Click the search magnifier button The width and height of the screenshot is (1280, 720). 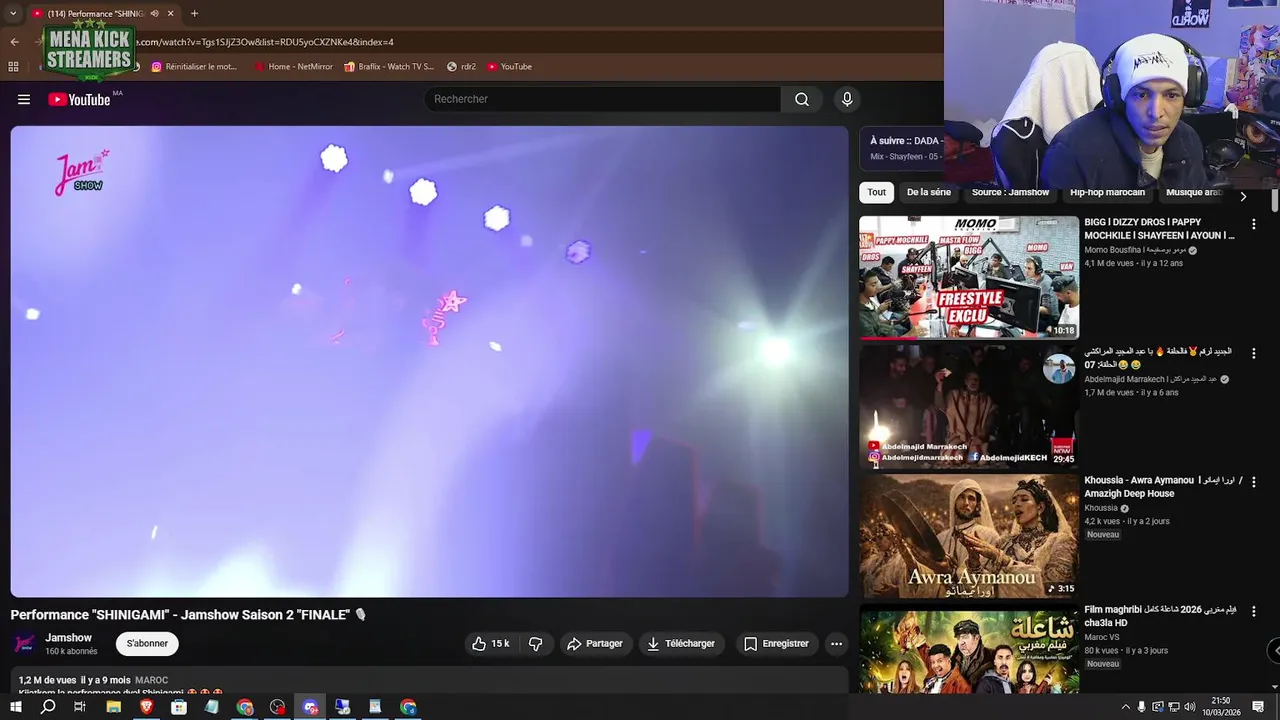(802, 99)
